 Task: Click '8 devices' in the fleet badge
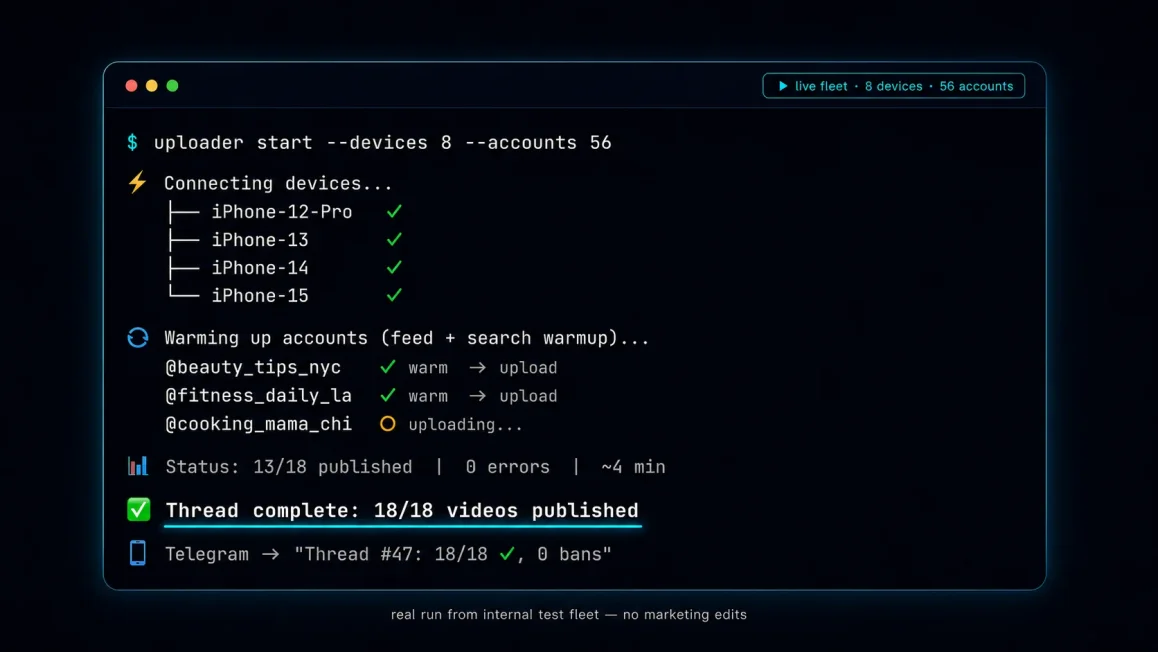(x=894, y=86)
